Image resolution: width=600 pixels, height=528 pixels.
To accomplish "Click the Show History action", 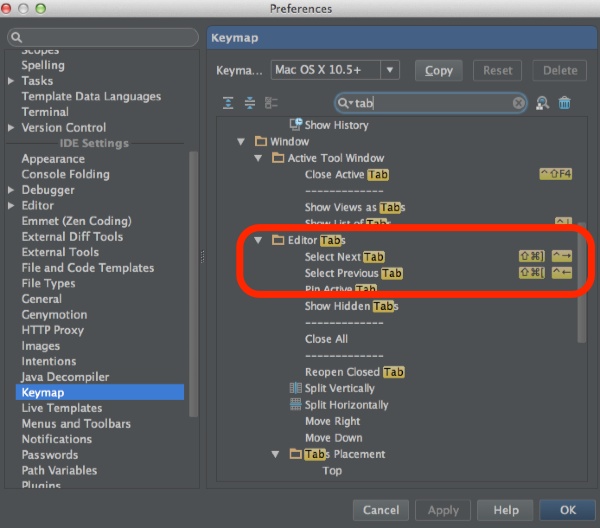I will [336, 125].
